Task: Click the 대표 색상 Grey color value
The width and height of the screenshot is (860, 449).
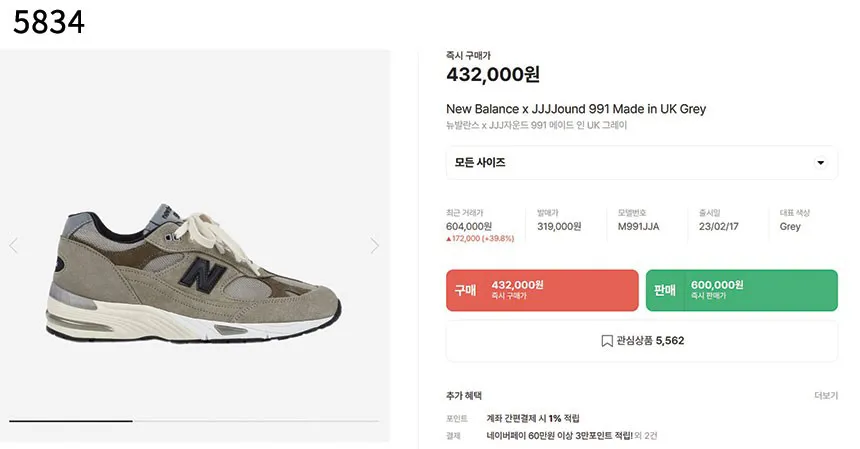Action: tap(790, 227)
